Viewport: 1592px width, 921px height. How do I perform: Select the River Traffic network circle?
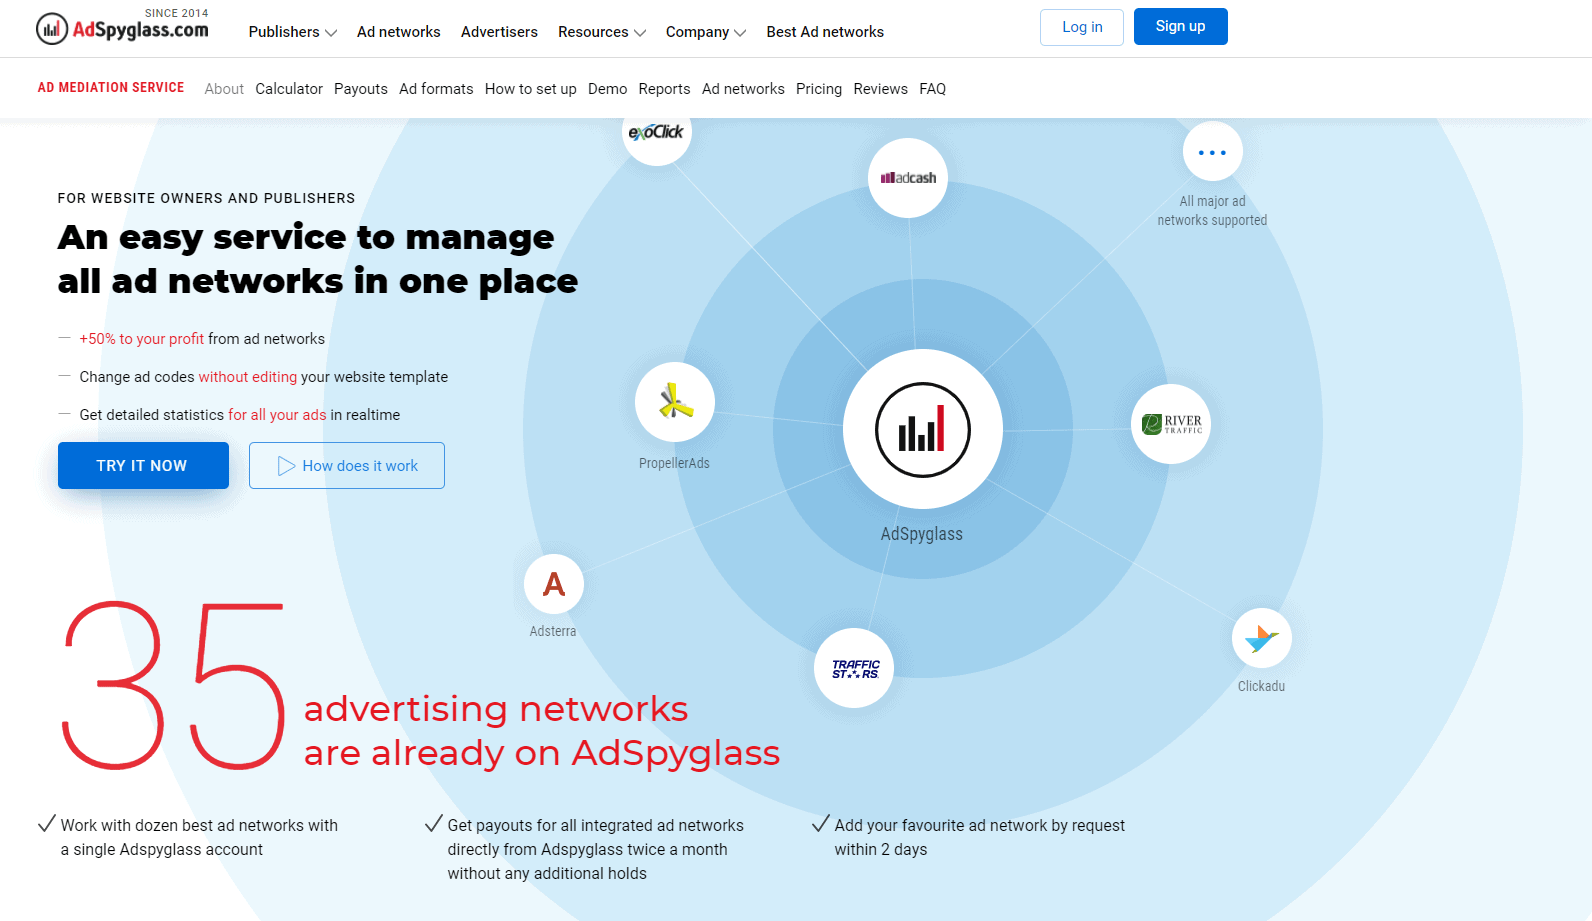point(1171,424)
